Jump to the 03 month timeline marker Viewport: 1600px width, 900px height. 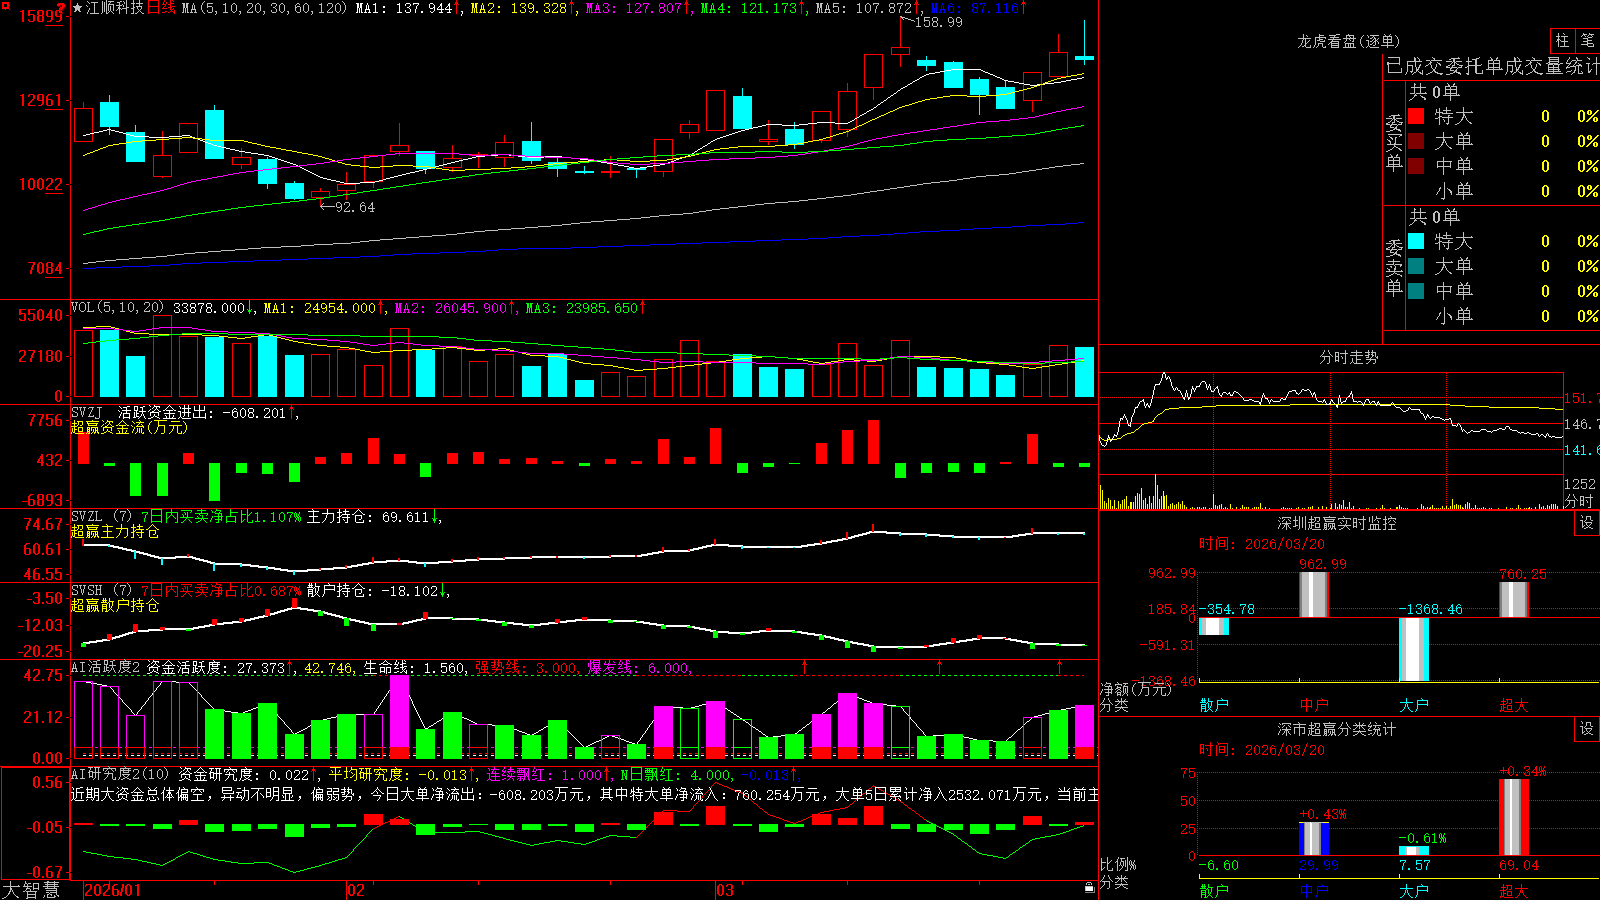point(725,890)
